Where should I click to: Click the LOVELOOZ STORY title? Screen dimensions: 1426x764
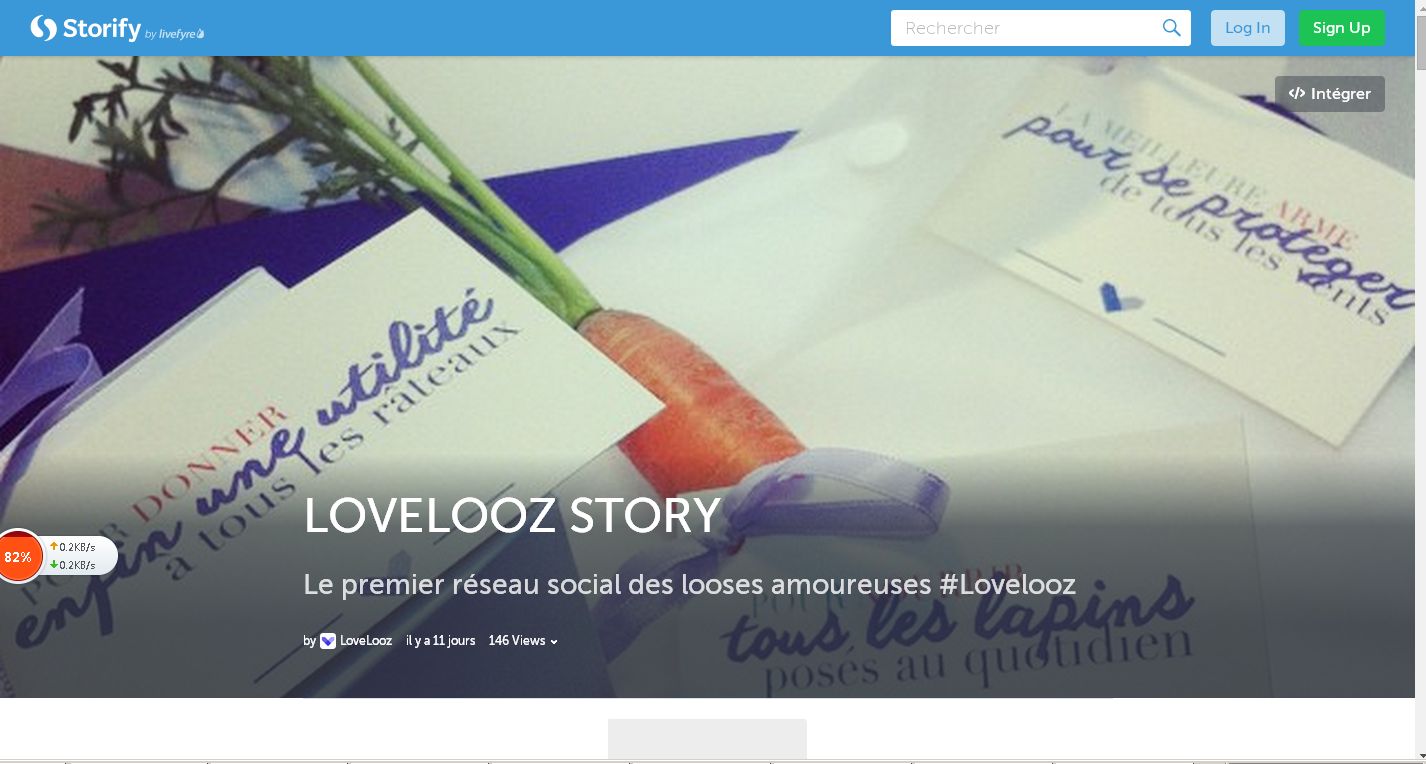(512, 516)
